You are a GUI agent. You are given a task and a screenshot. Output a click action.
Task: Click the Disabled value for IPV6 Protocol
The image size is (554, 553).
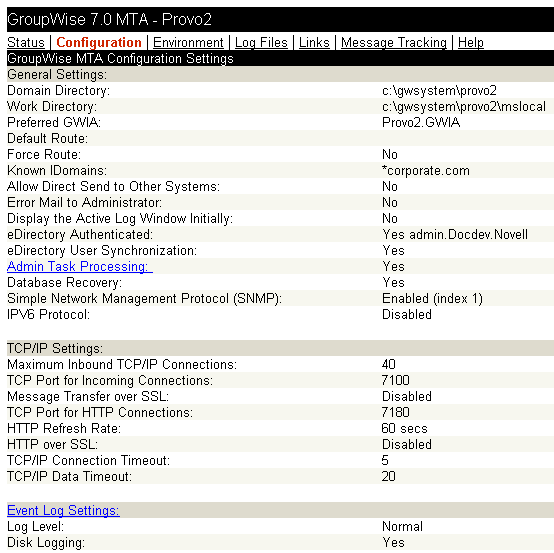407,314
